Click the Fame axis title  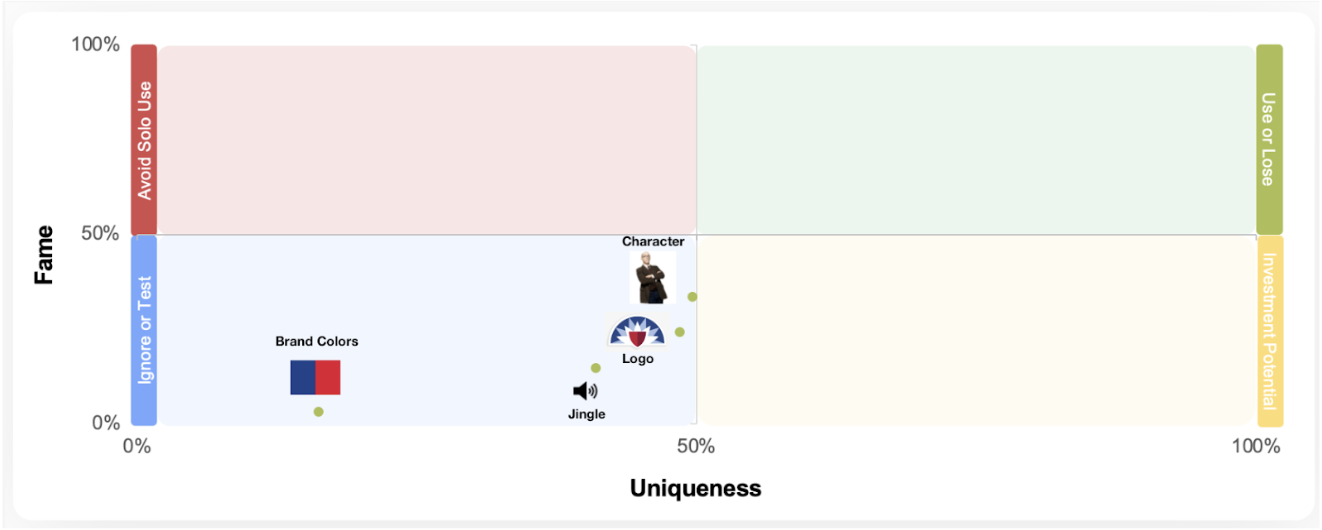point(44,255)
